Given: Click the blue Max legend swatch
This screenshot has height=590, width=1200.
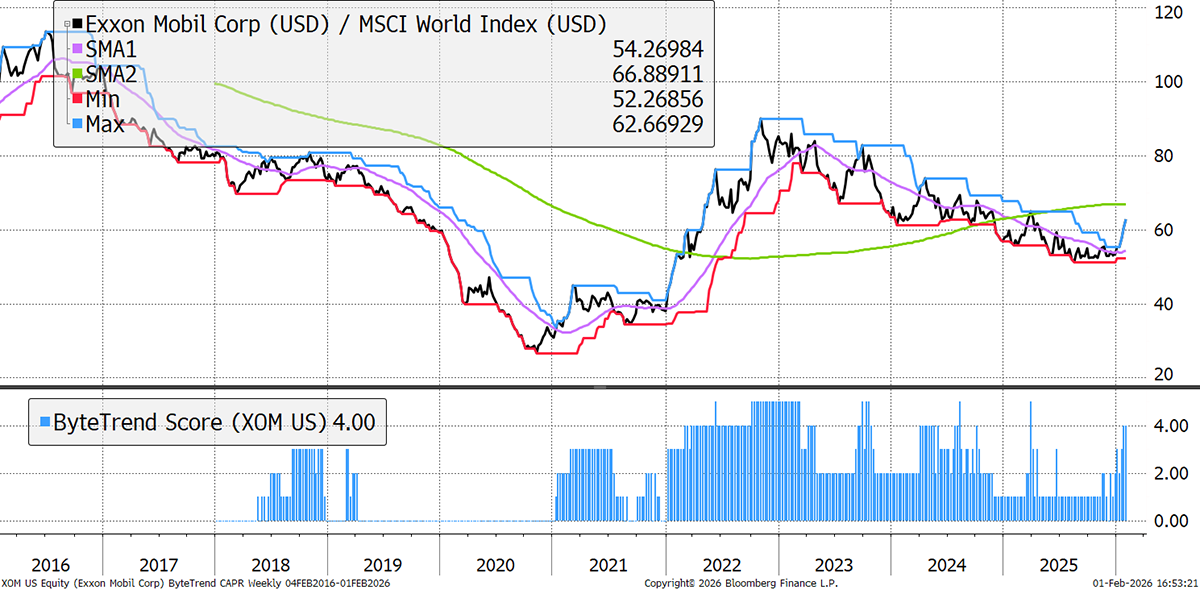Looking at the screenshot, I should point(78,123).
